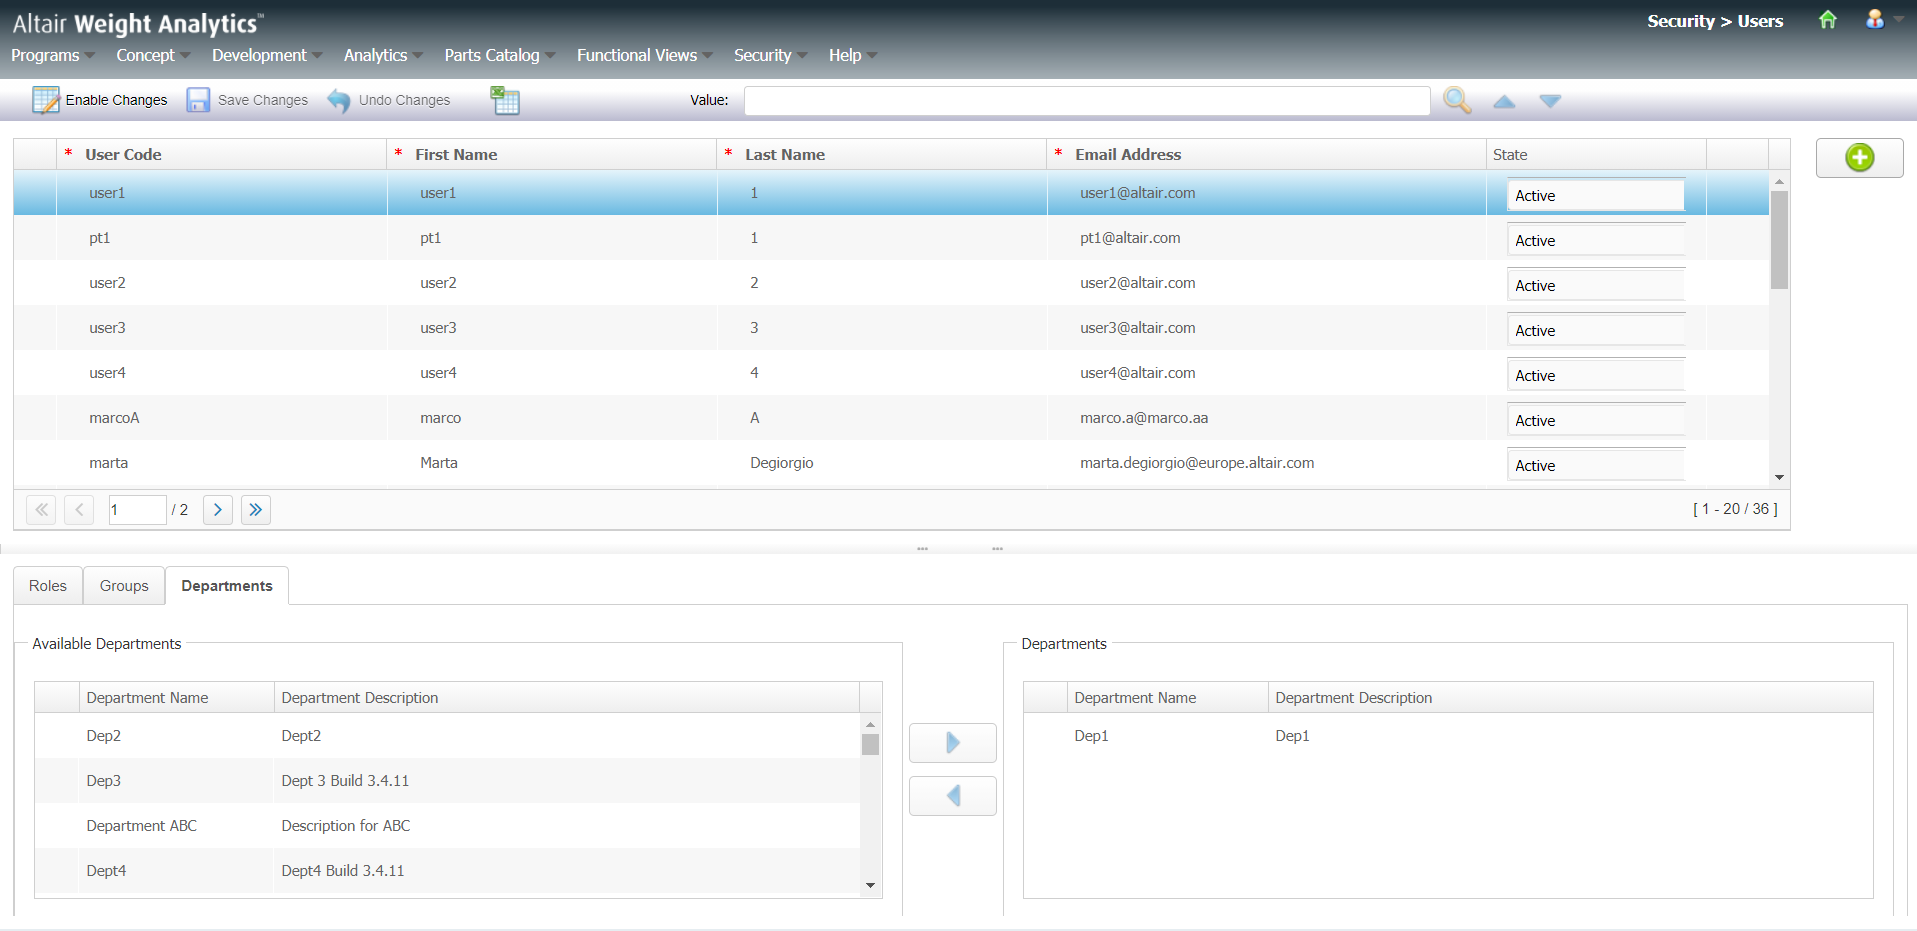Click the magnifying glass search icon
This screenshot has height=931, width=1917.
pos(1457,100)
